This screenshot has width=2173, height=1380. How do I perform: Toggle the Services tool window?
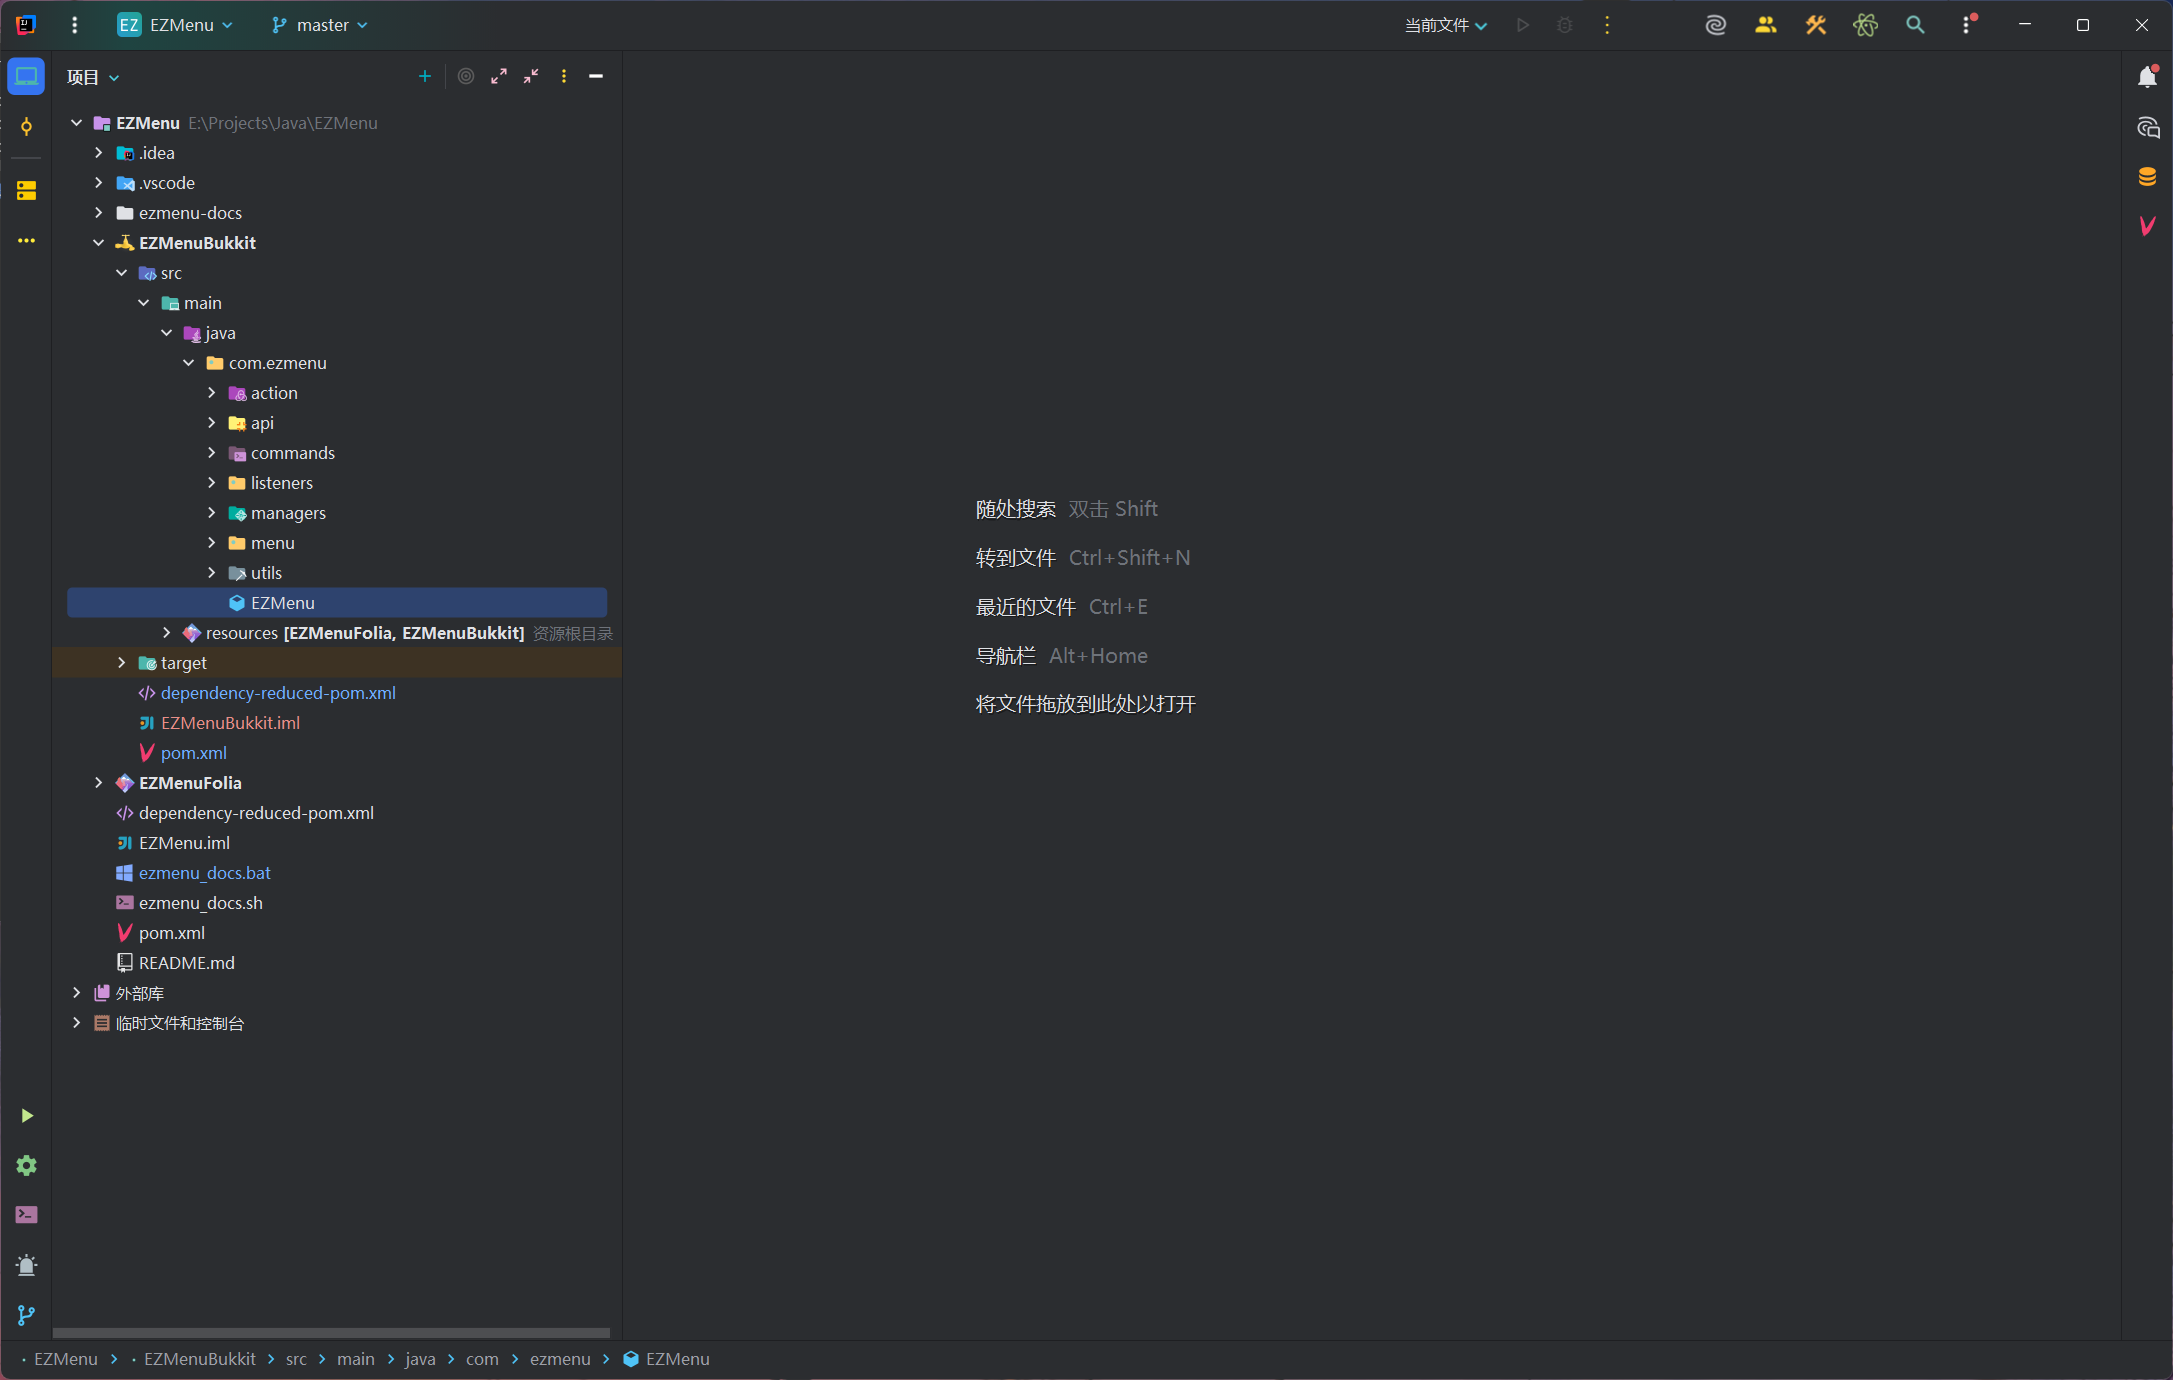click(x=26, y=1165)
